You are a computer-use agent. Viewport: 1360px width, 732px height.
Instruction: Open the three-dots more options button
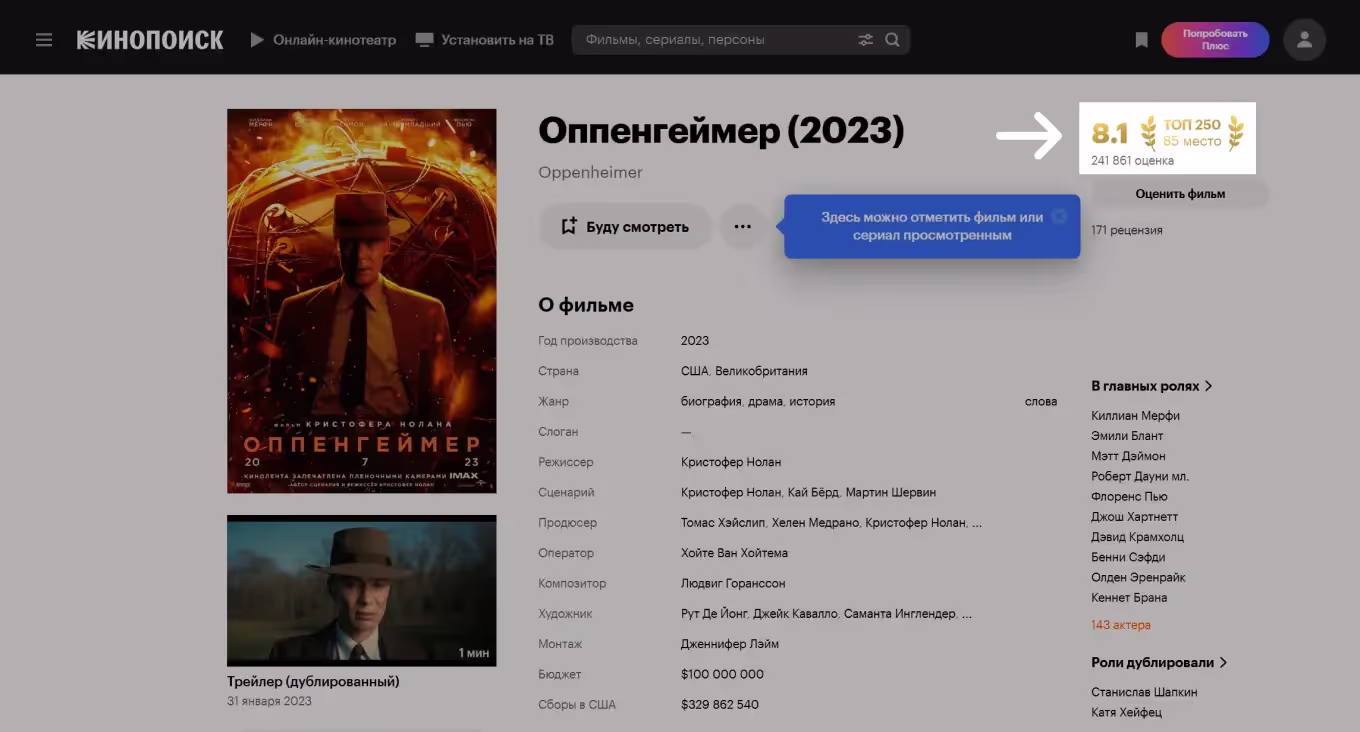(742, 227)
